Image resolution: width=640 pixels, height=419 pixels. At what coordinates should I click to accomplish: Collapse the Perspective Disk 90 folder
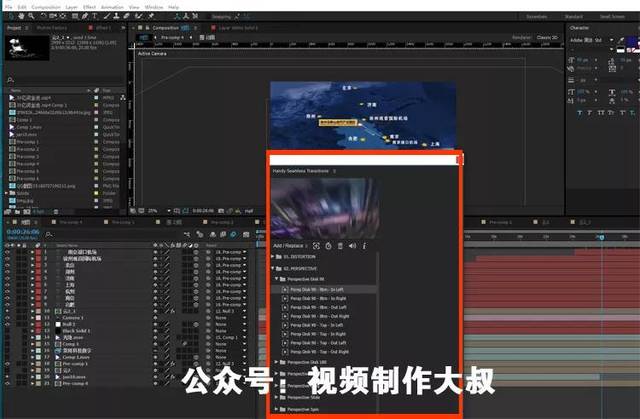[x=277, y=279]
